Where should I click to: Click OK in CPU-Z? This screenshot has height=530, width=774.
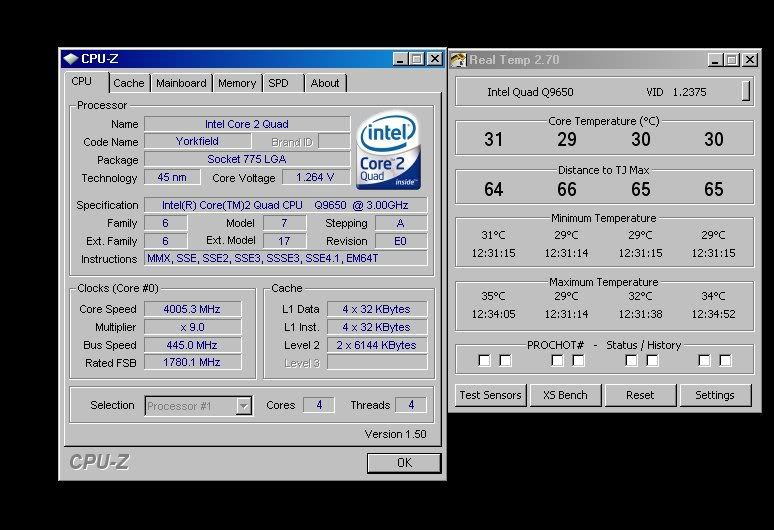[404, 462]
